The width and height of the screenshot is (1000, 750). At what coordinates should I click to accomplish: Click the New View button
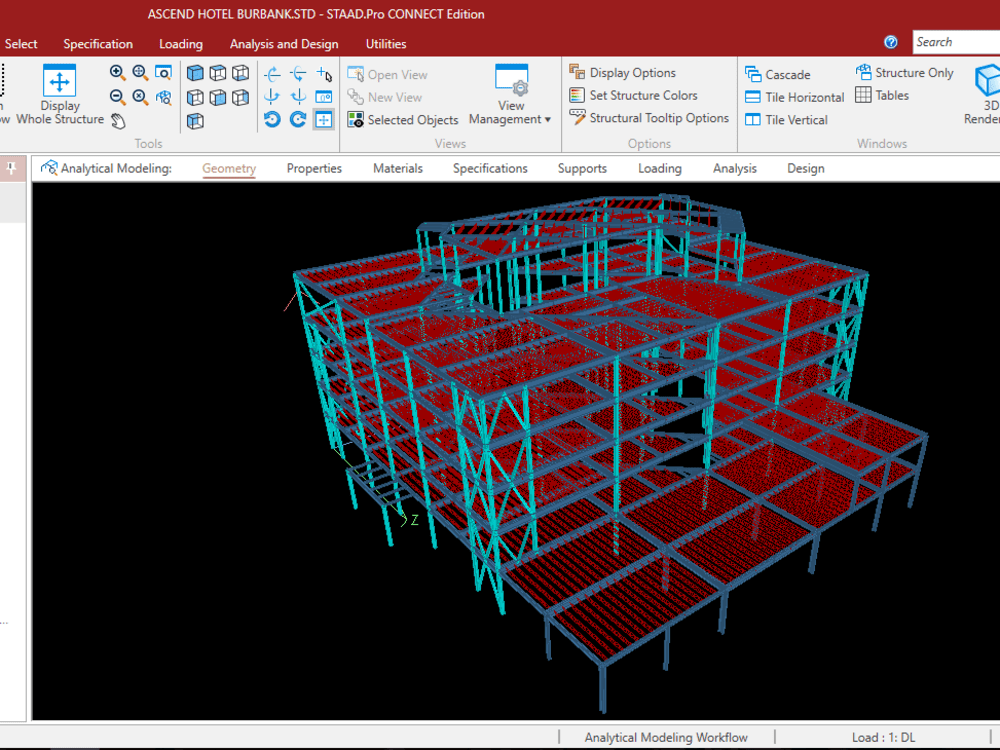[385, 97]
